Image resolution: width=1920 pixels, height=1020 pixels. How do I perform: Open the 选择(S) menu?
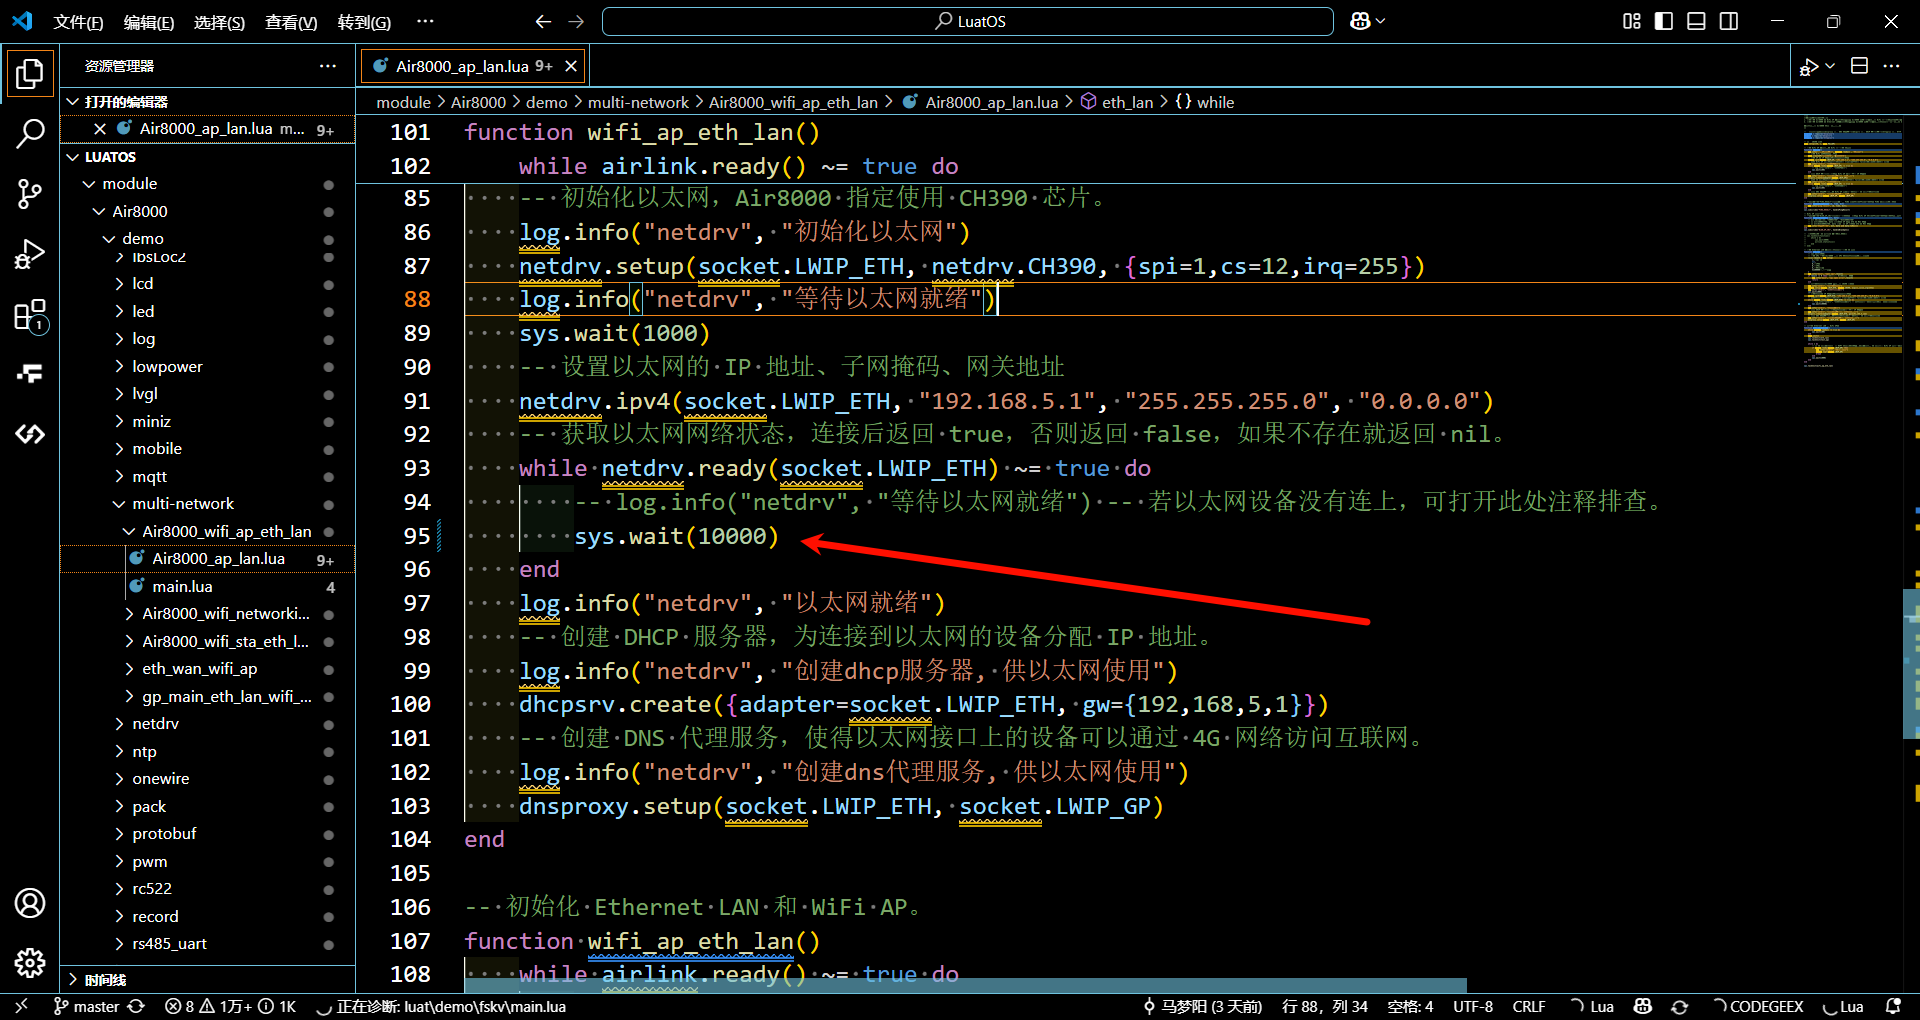219,21
